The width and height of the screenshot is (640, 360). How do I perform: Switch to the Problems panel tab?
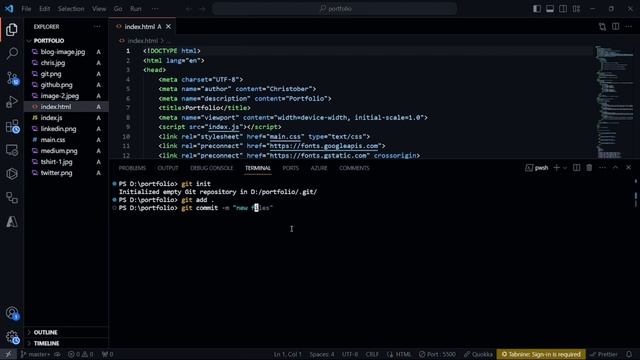pos(132,168)
